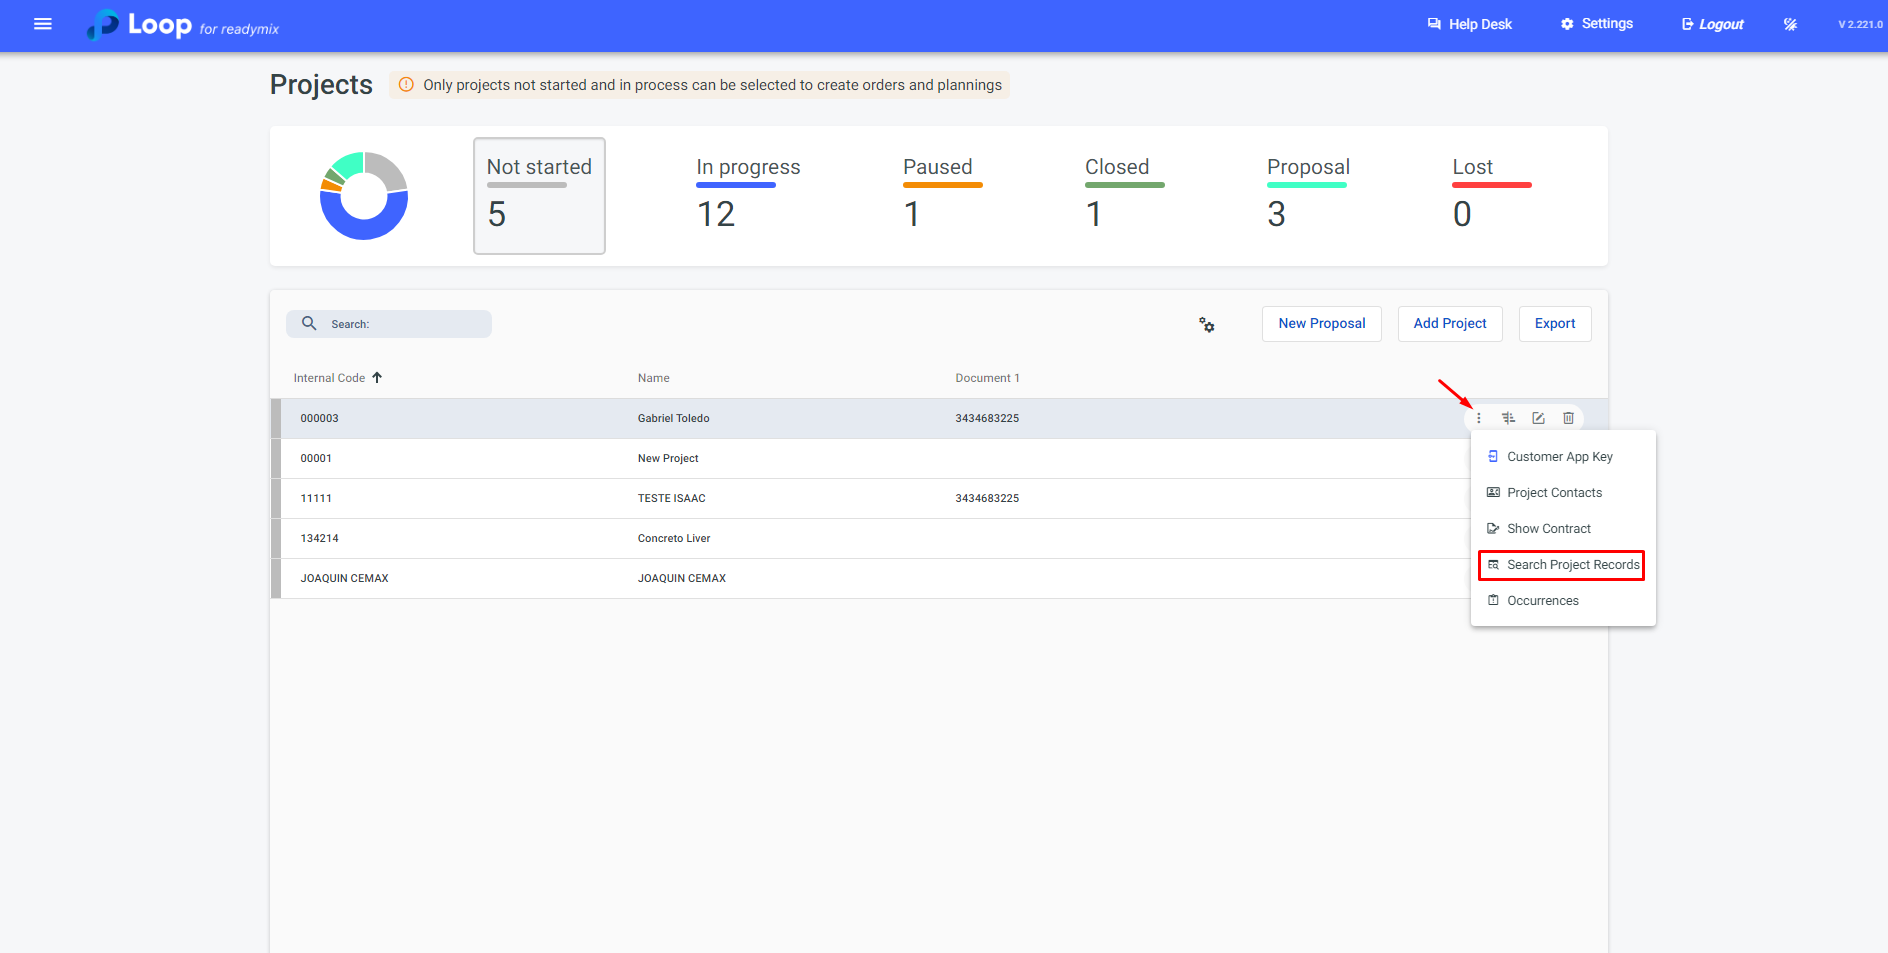Filter projects by In progress status

click(x=748, y=196)
